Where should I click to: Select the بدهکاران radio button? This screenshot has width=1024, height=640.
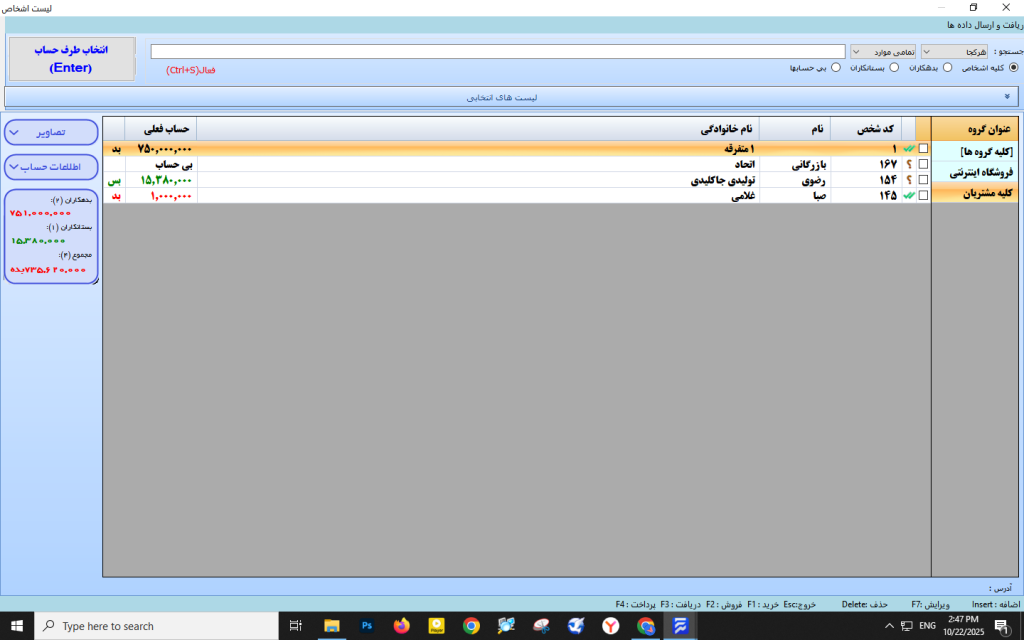(945, 67)
